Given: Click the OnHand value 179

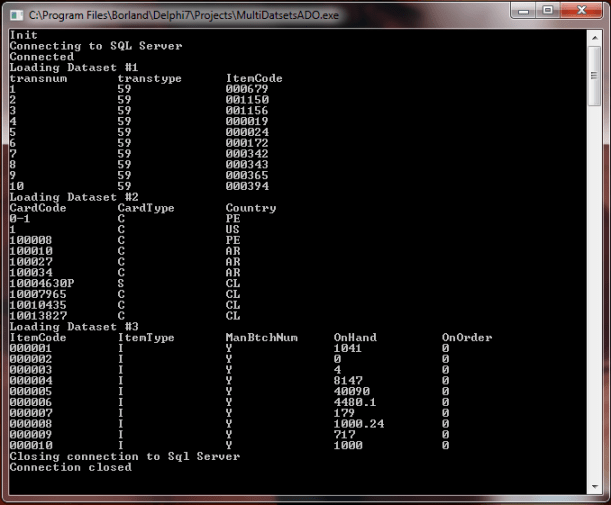Looking at the screenshot, I should [344, 413].
